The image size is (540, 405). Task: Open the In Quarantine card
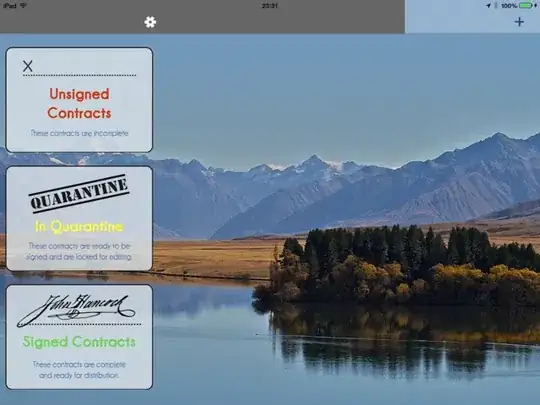point(79,218)
